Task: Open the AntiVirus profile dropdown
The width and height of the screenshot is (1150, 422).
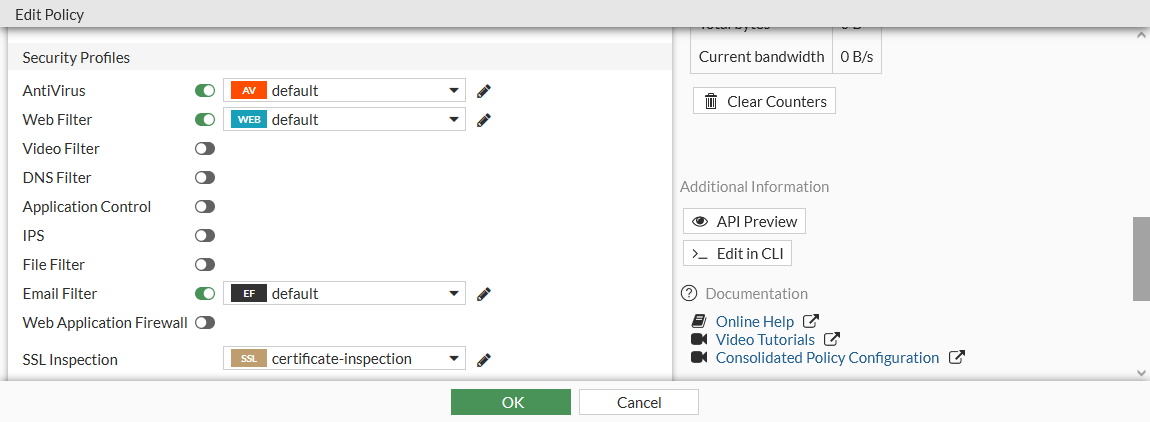Action: pyautogui.click(x=344, y=91)
